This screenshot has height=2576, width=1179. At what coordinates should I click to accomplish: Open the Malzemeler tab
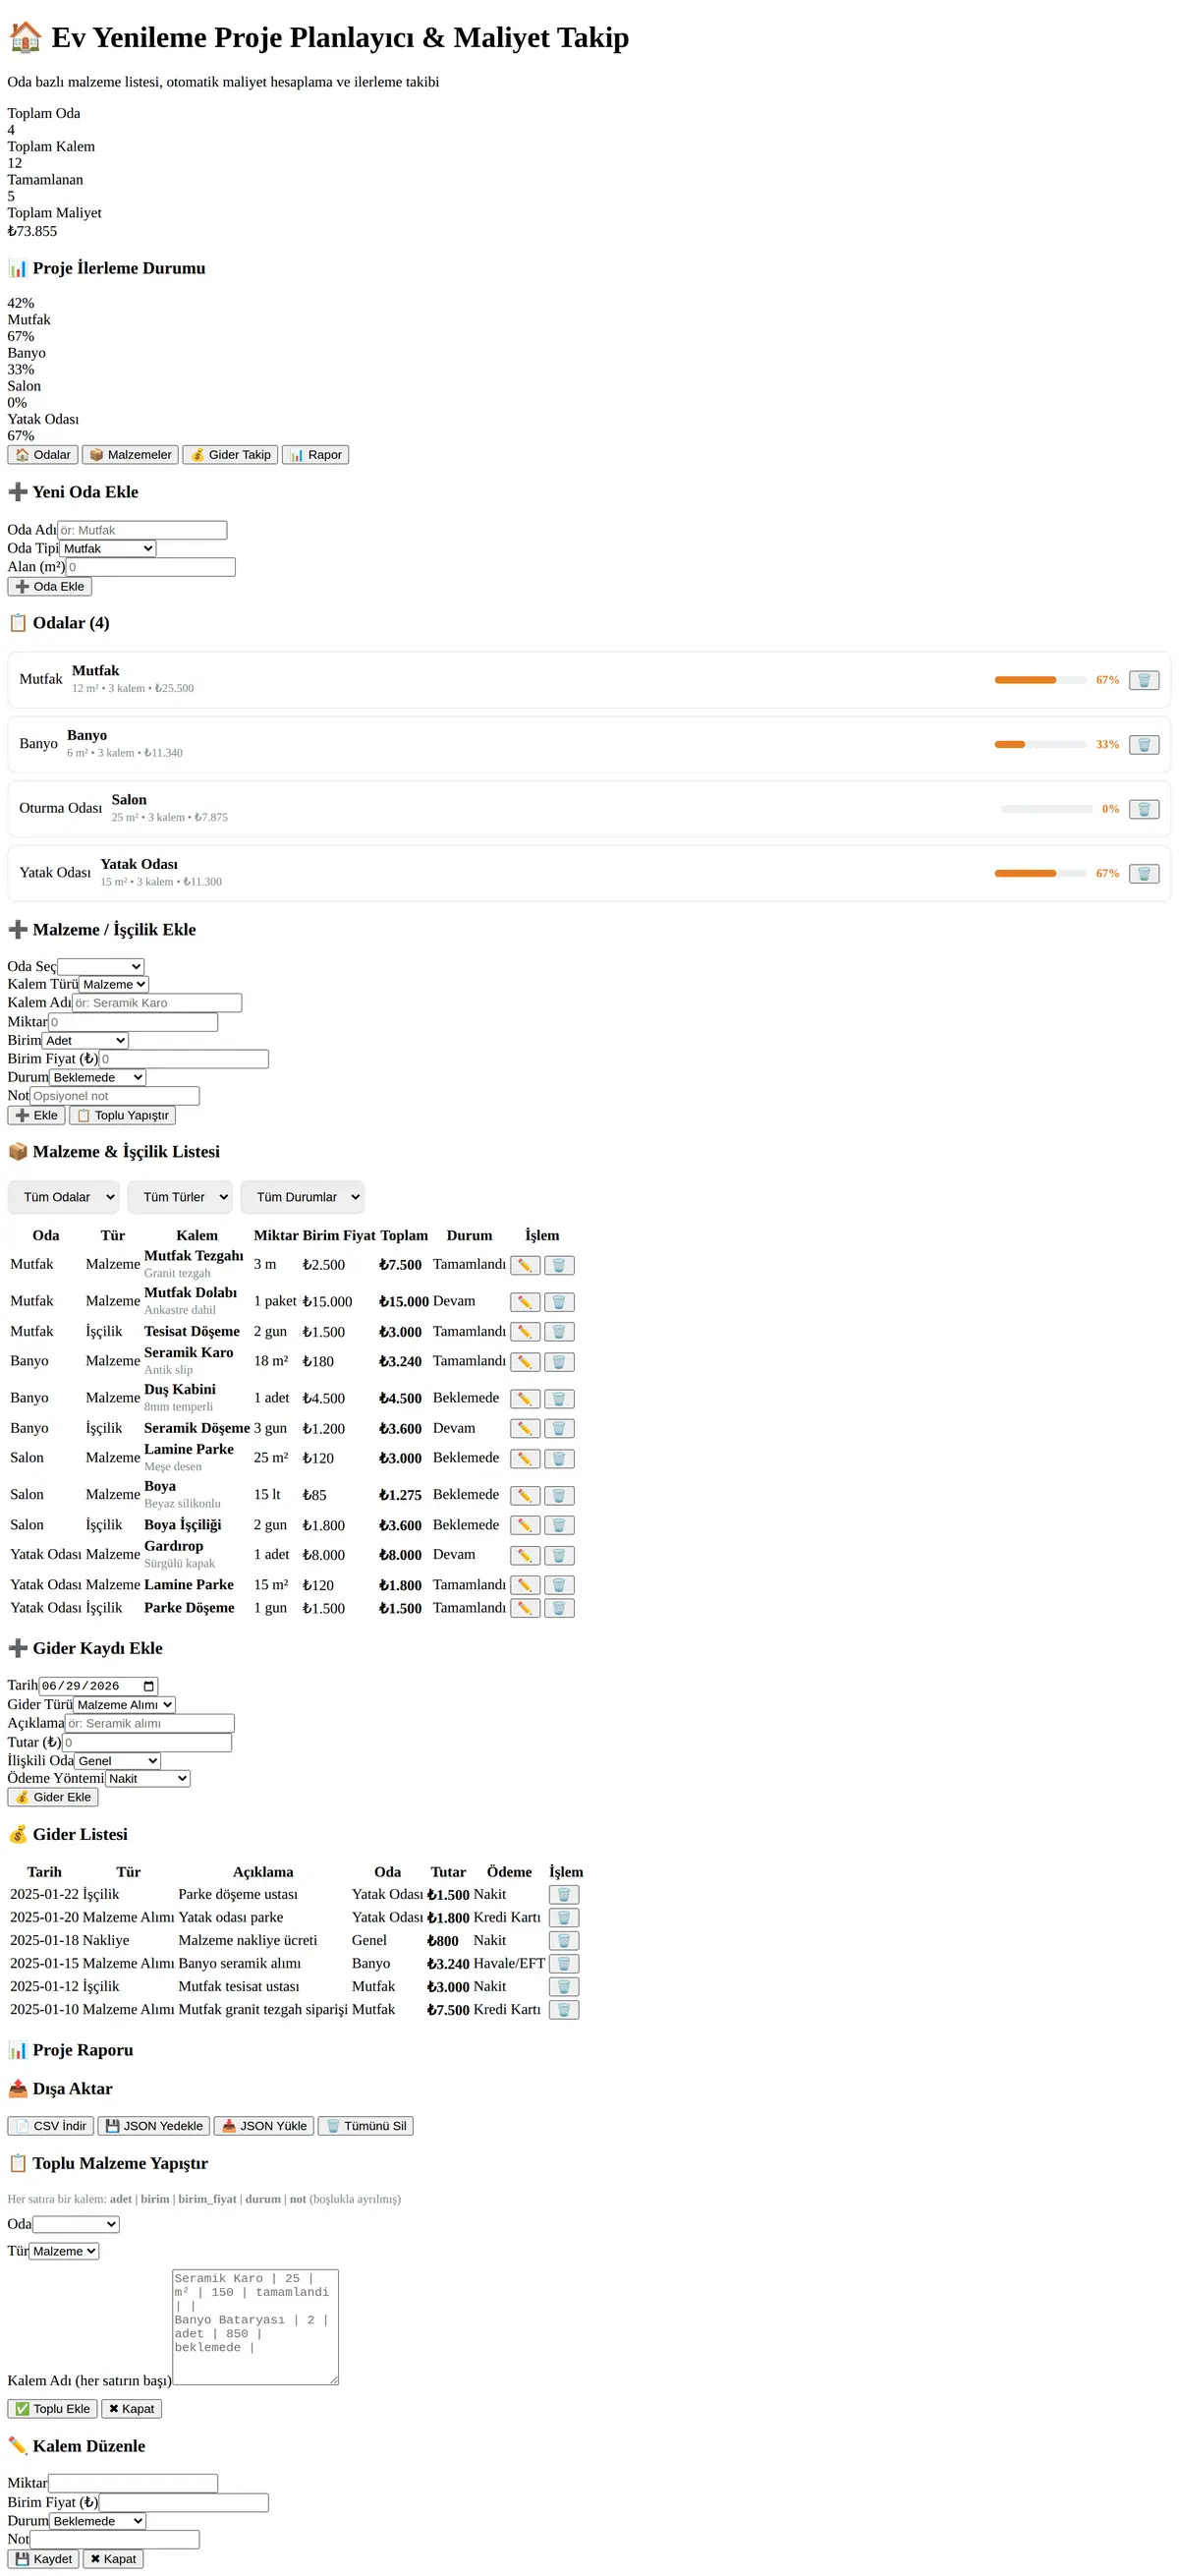click(x=130, y=455)
